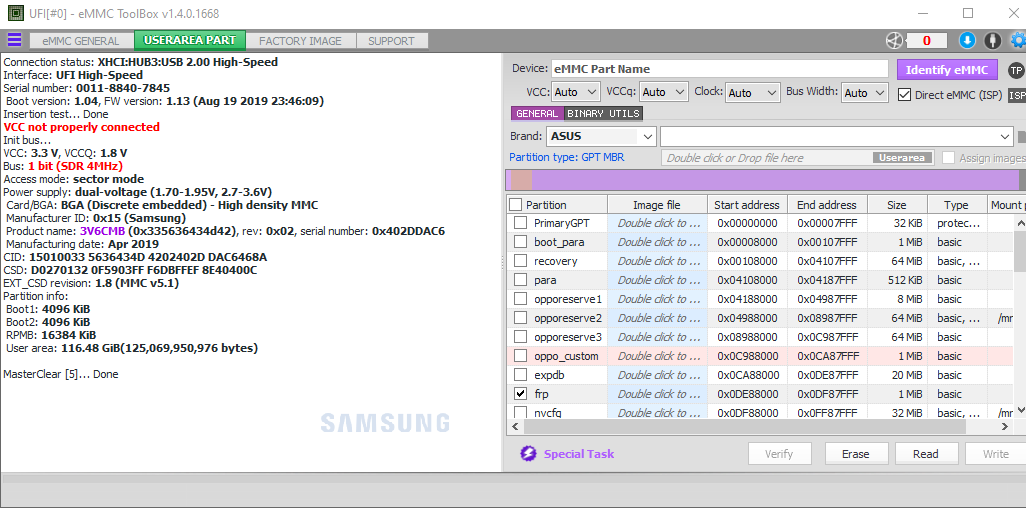
Task: Open the Clock dropdown
Action: click(x=753, y=92)
